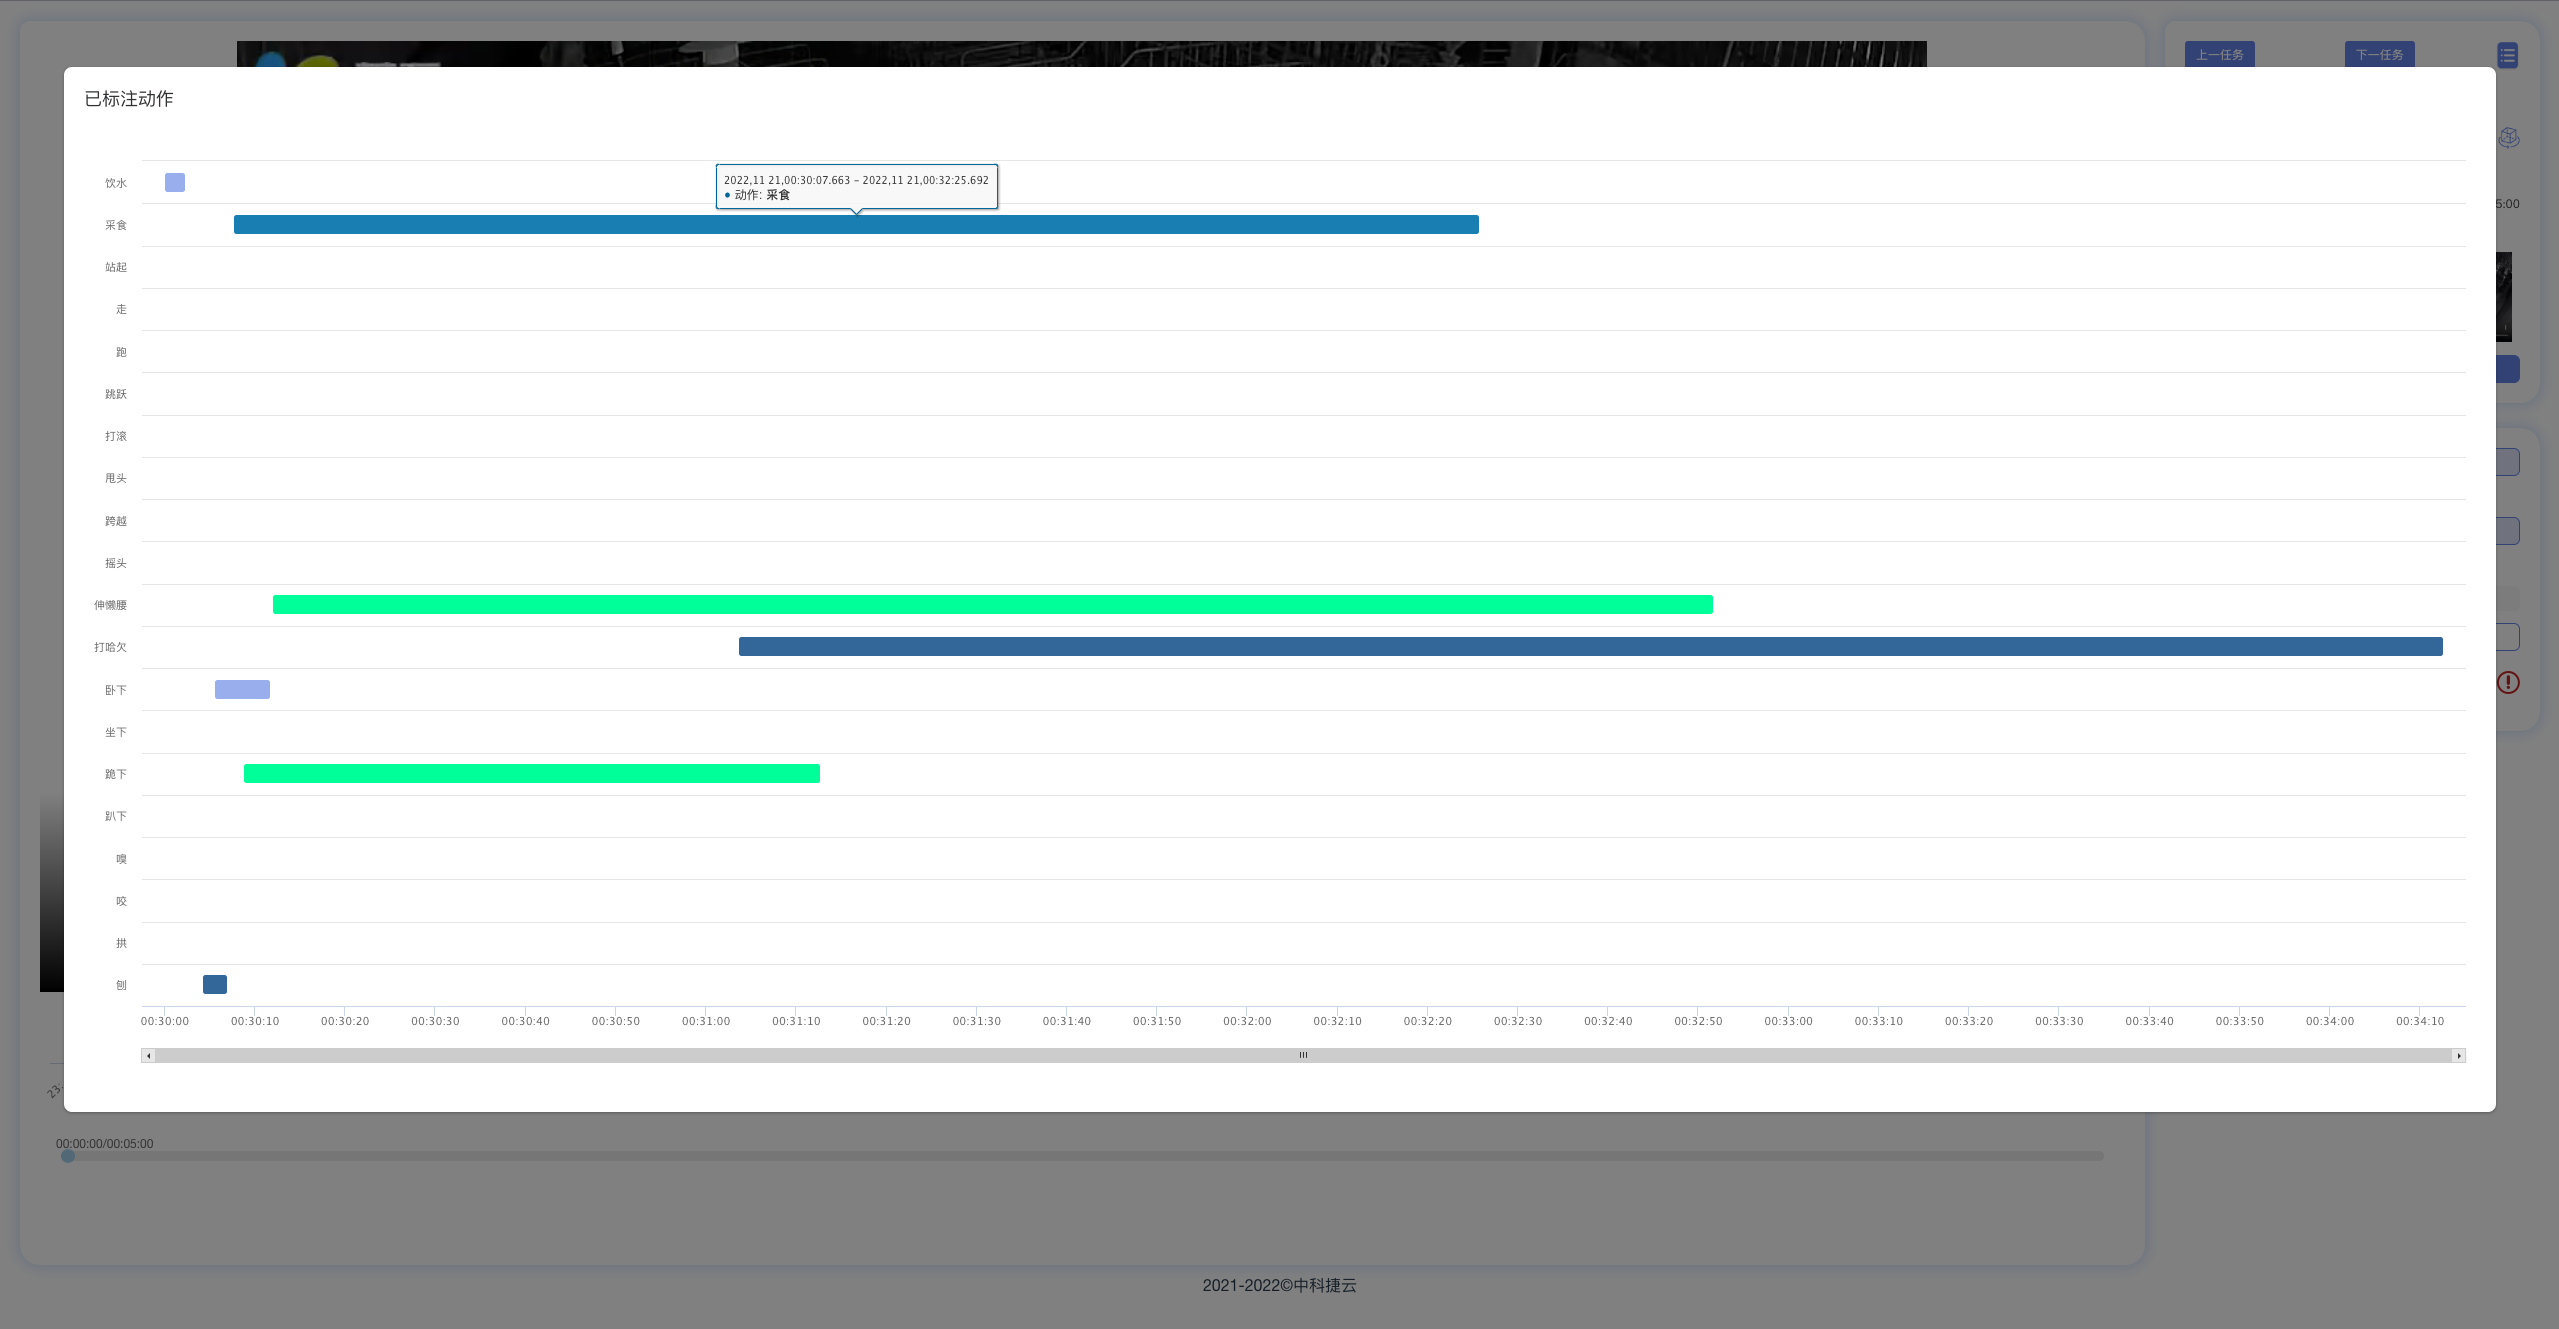Click the red exclamation warning icon
This screenshot has width=2559, height=1329.
click(x=2508, y=683)
